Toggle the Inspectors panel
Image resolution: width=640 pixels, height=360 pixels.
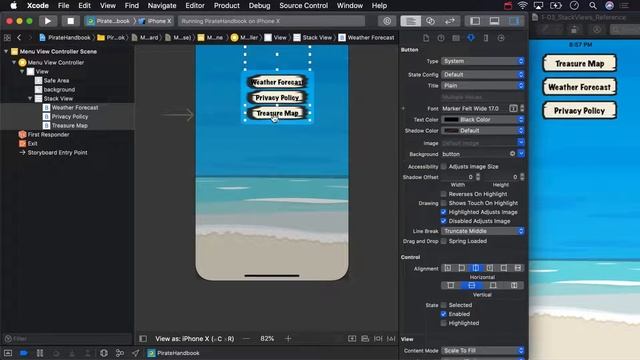pos(514,21)
